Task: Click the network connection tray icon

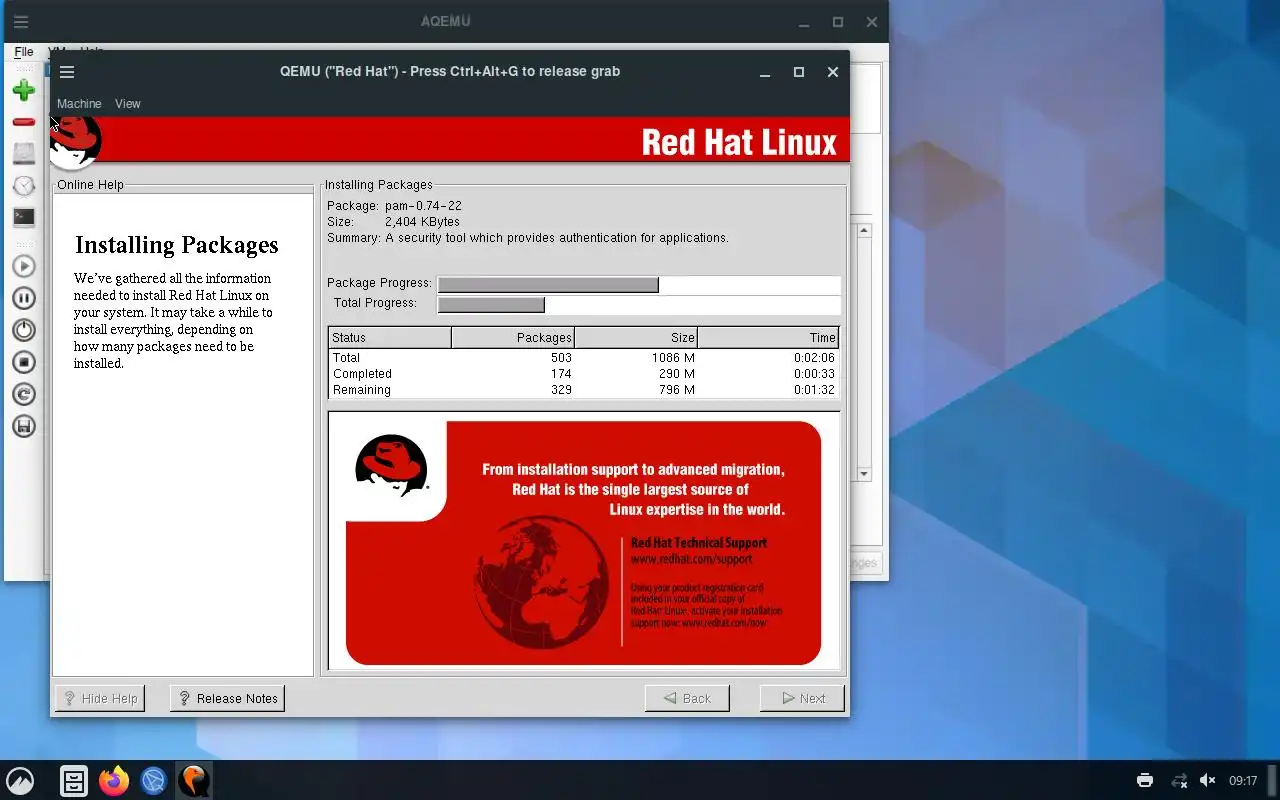Action: pyautogui.click(x=1180, y=780)
